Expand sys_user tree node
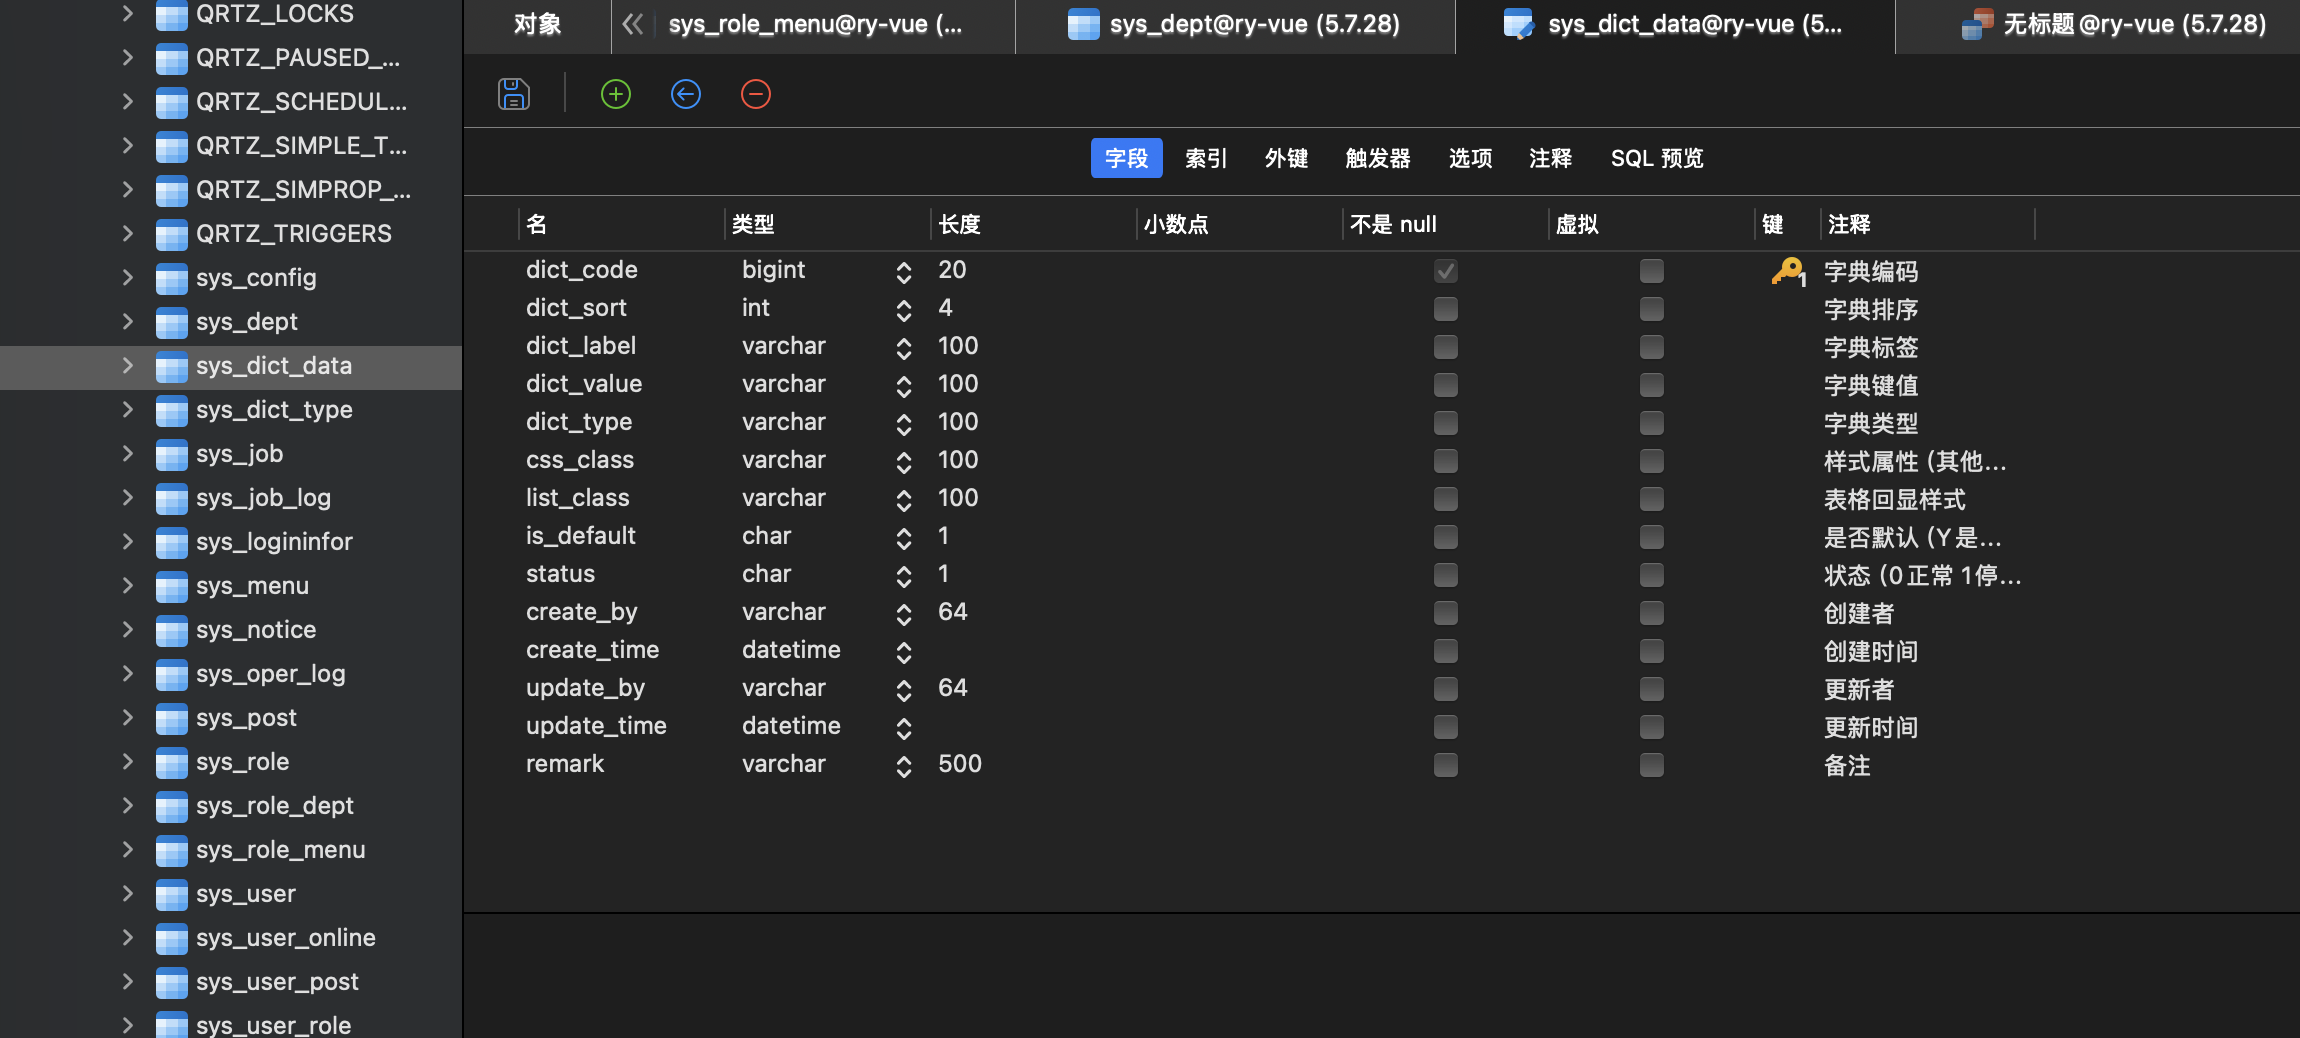Viewport: 2300px width, 1038px height. tap(128, 894)
